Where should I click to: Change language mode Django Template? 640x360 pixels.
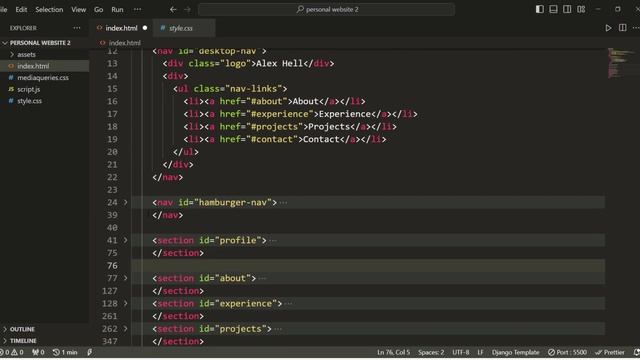pyautogui.click(x=516, y=352)
